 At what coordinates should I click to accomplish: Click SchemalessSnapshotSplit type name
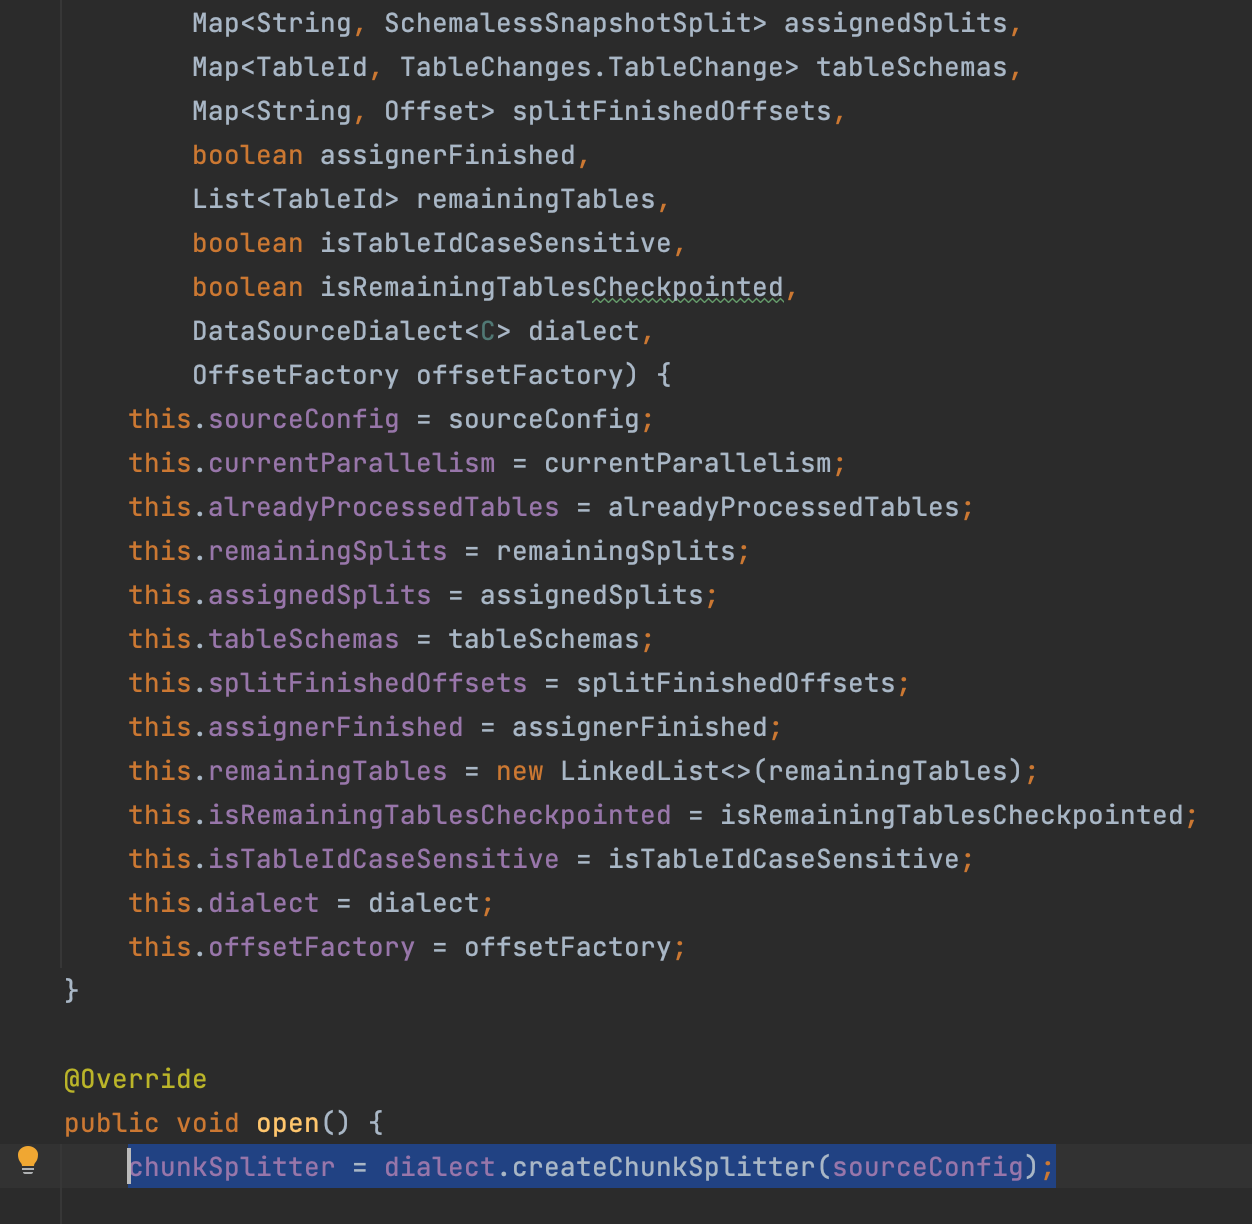coord(575,23)
